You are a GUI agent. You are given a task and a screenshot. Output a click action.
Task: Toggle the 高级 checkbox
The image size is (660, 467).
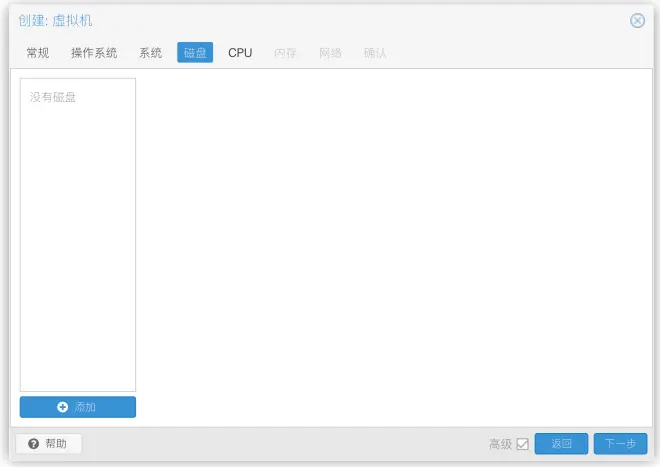522,444
